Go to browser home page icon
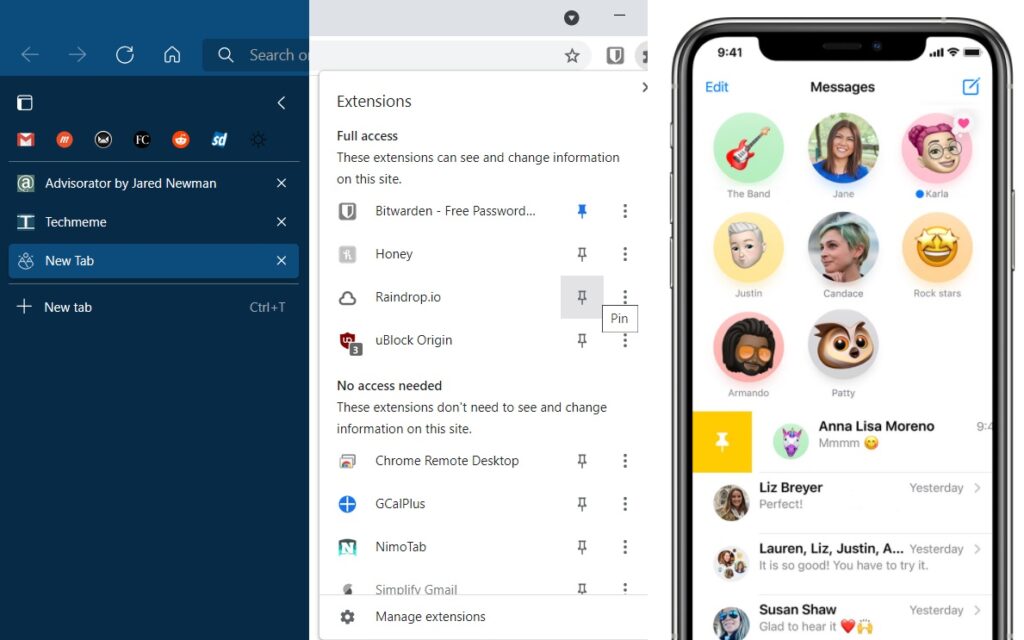The width and height of the screenshot is (1024, 640). pyautogui.click(x=172, y=55)
